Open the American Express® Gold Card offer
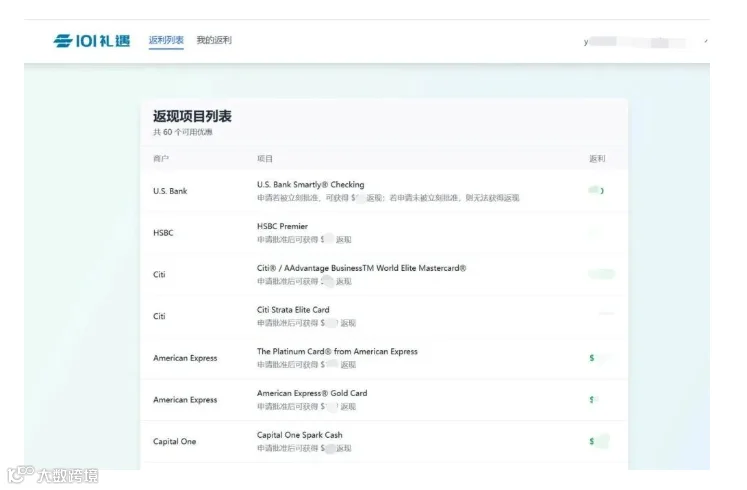The width and height of the screenshot is (747, 490). [x=312, y=393]
